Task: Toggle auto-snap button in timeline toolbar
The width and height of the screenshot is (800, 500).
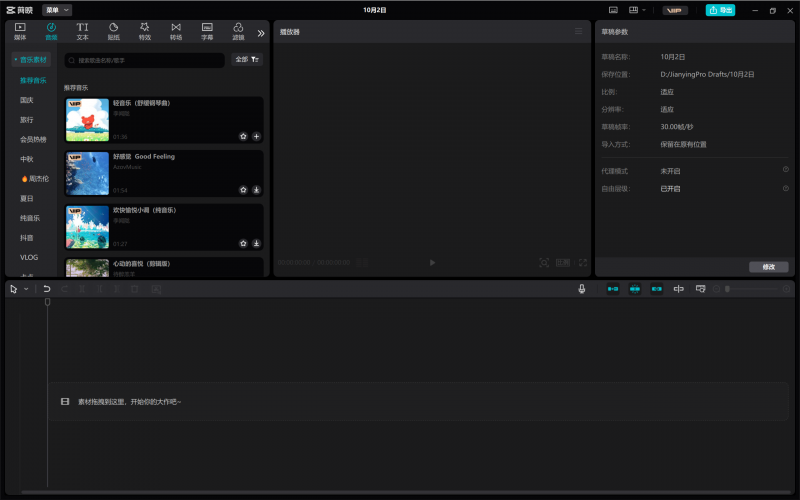Action: tap(635, 289)
